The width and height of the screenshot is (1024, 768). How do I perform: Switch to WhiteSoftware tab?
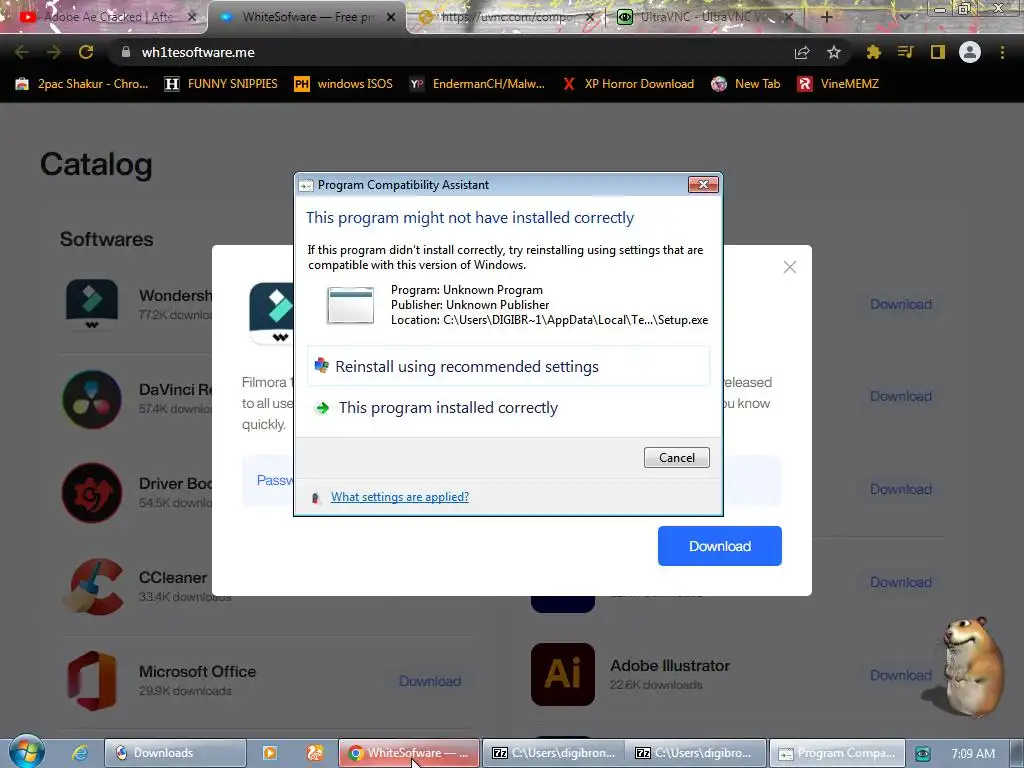(x=306, y=17)
